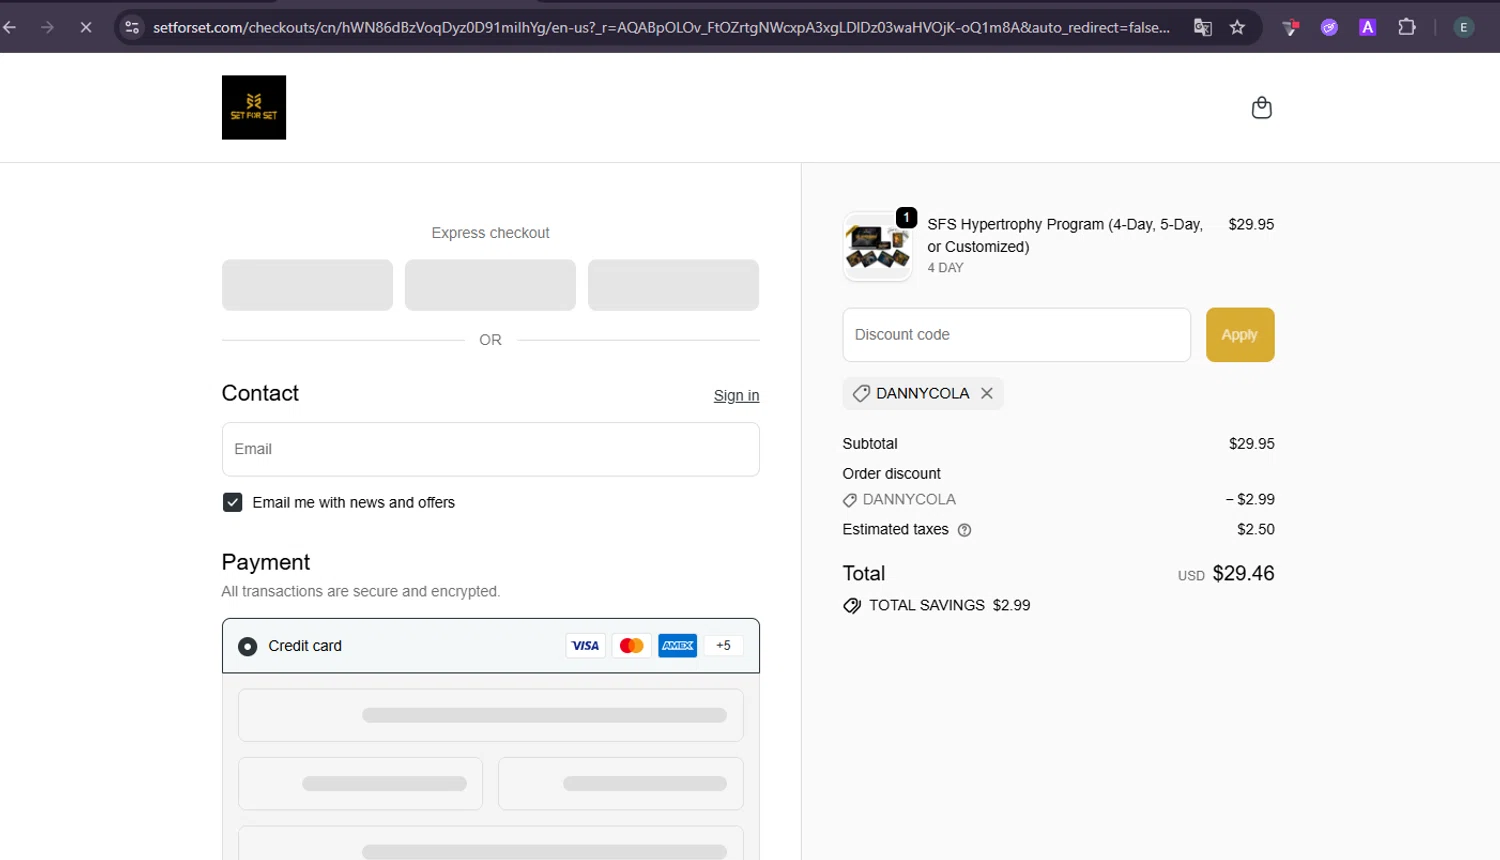Uncheck Email me with news and offers
This screenshot has width=1500, height=860.
tap(232, 502)
